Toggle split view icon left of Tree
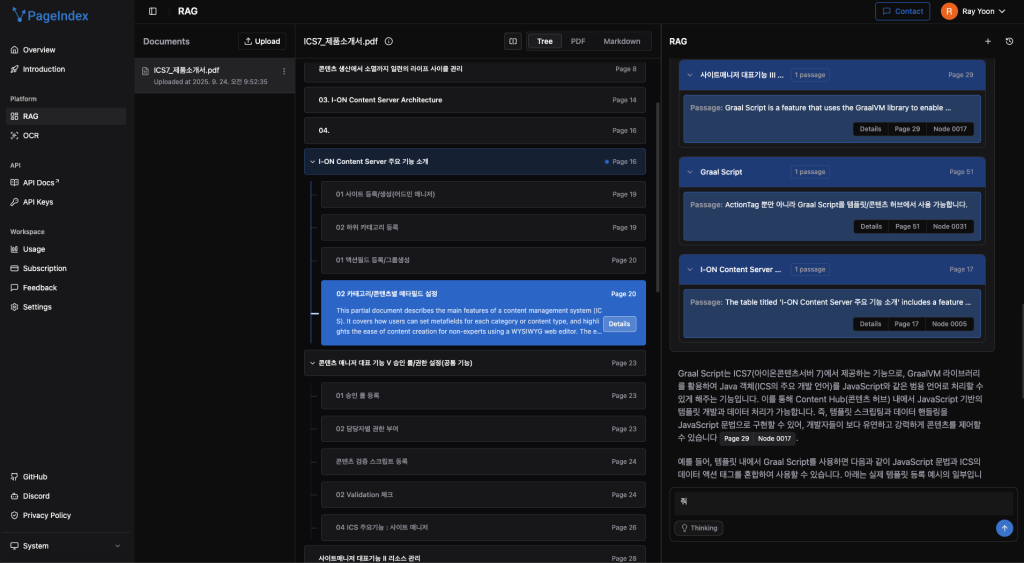The height and width of the screenshot is (563, 1024). tap(513, 41)
